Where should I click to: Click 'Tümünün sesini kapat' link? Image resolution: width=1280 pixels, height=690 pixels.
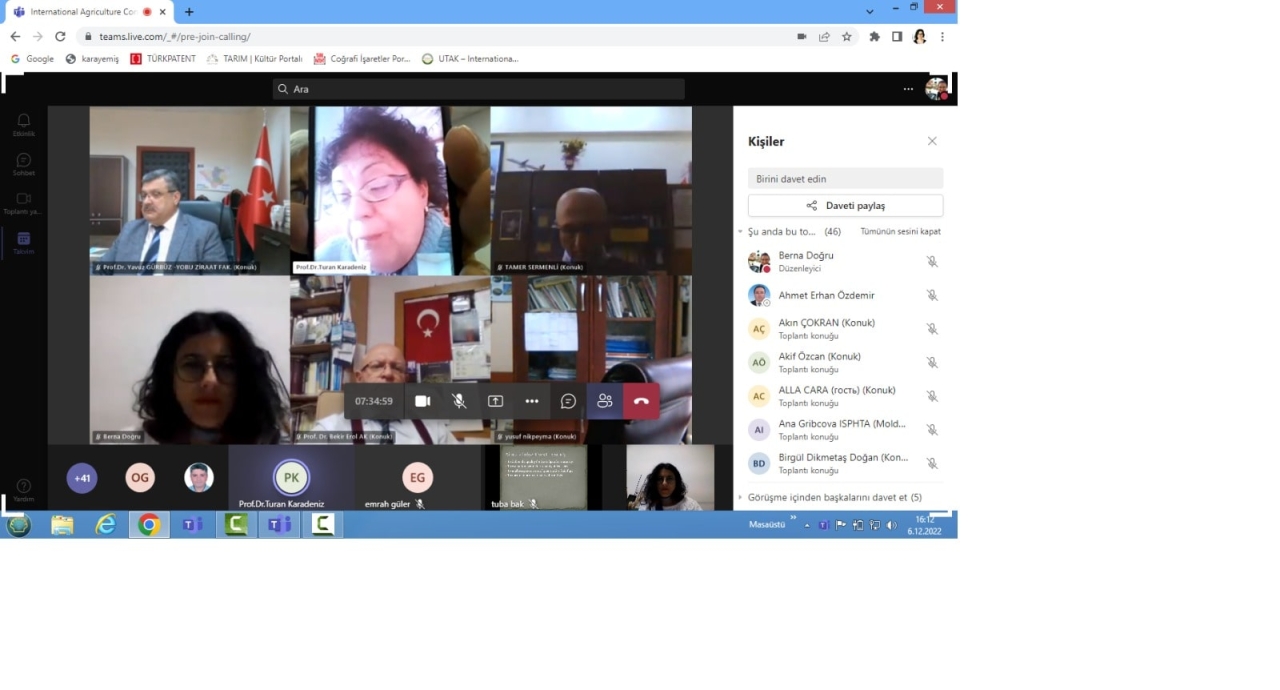coord(900,232)
